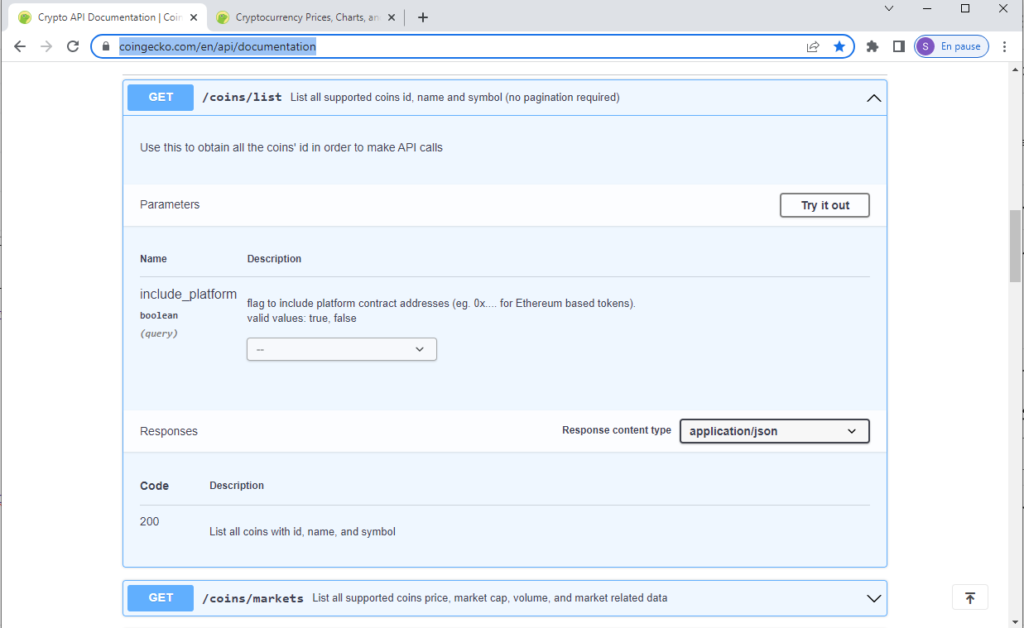Open a new tab with plus icon
Image resolution: width=1024 pixels, height=628 pixels.
423,17
